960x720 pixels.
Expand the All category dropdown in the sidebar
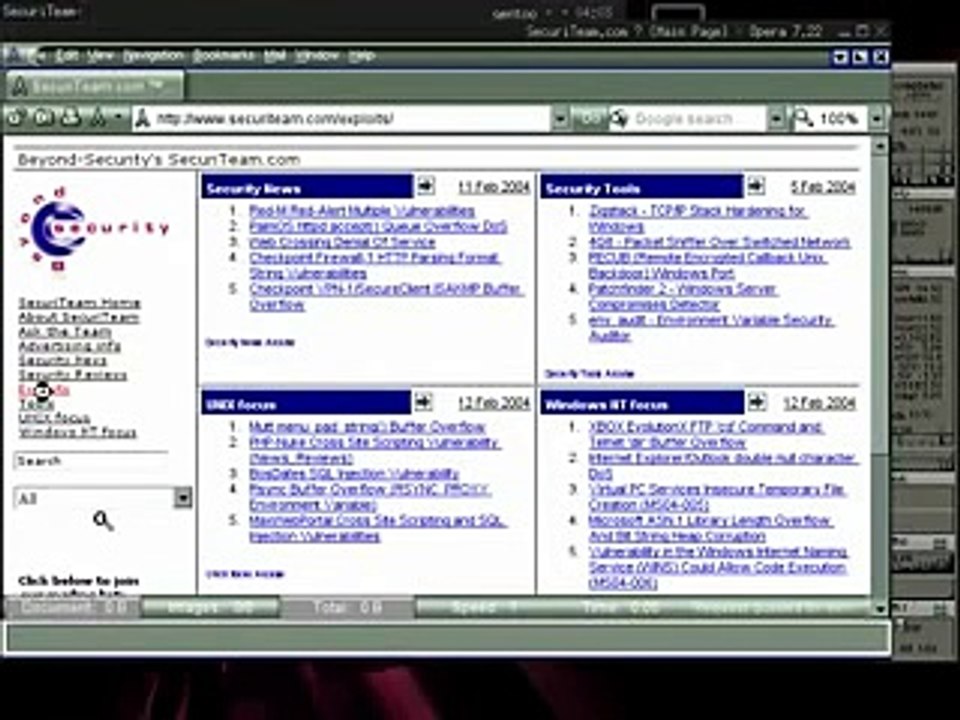click(182, 498)
